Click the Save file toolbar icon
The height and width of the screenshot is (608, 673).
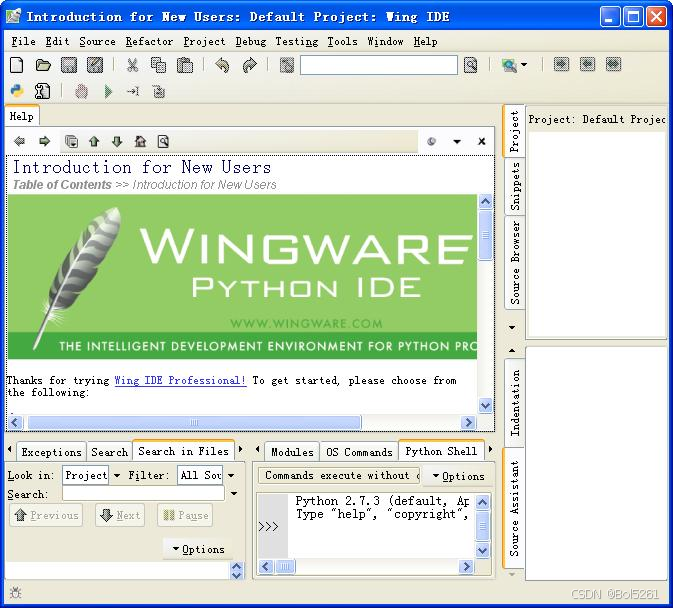coord(69,65)
